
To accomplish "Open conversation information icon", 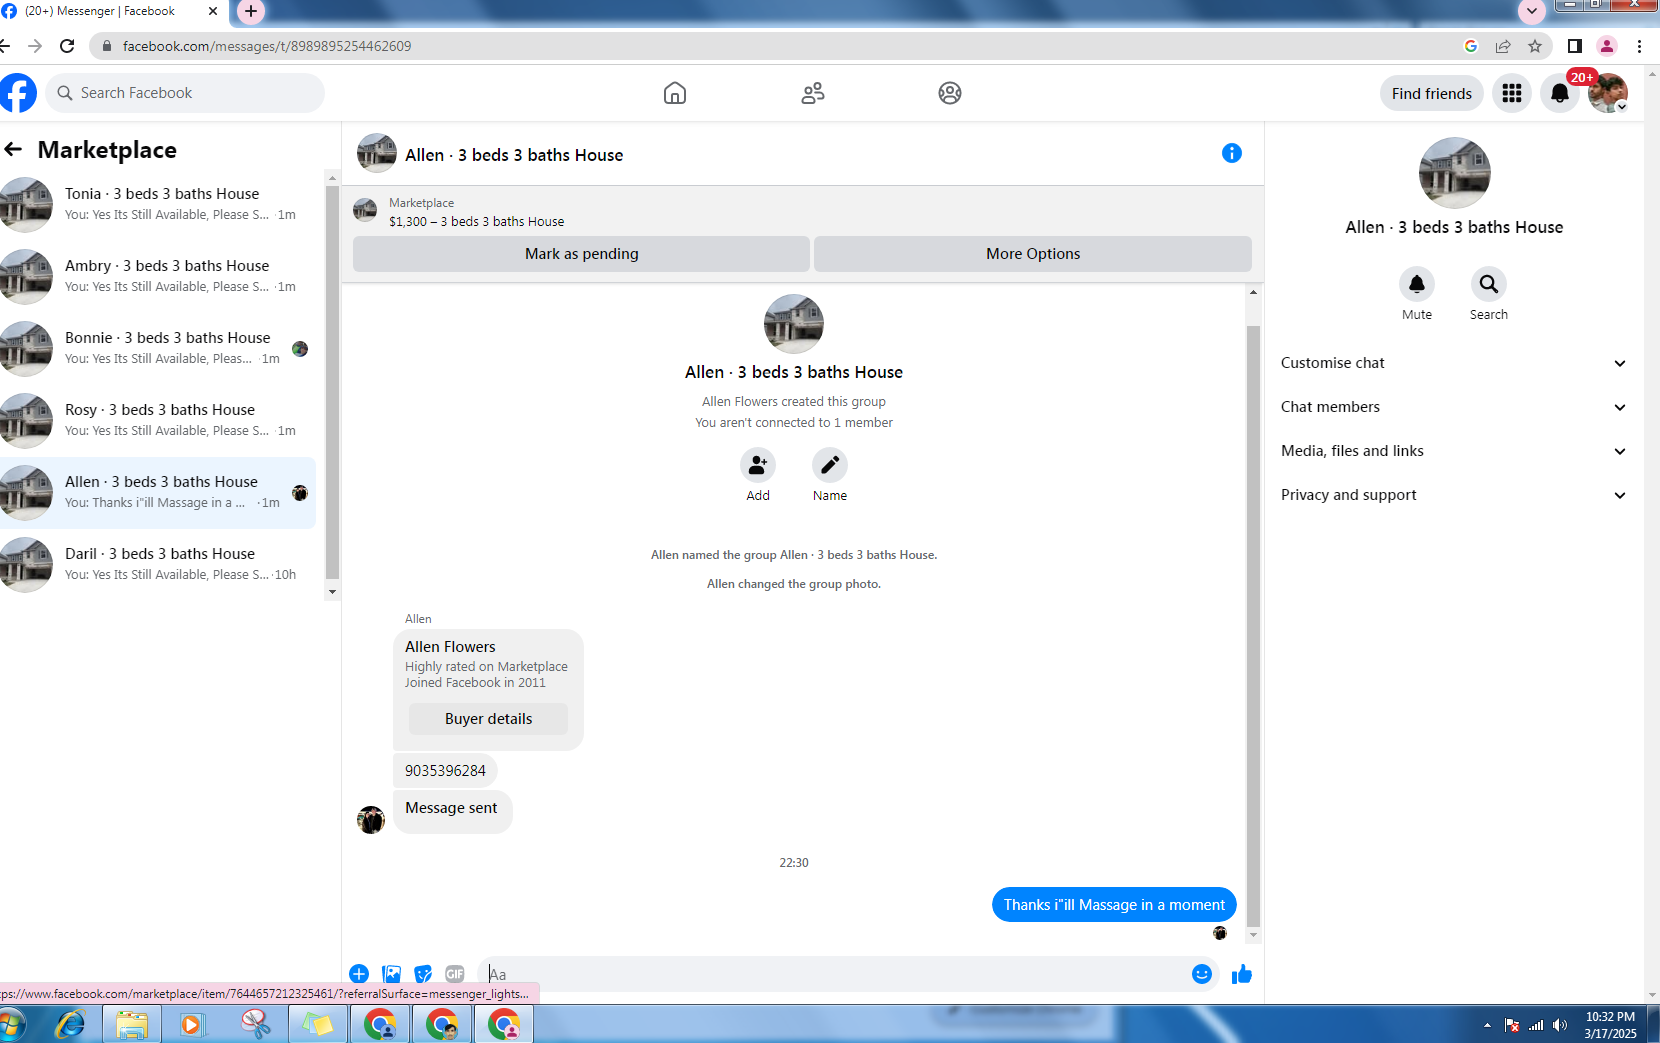I will click(x=1232, y=153).
